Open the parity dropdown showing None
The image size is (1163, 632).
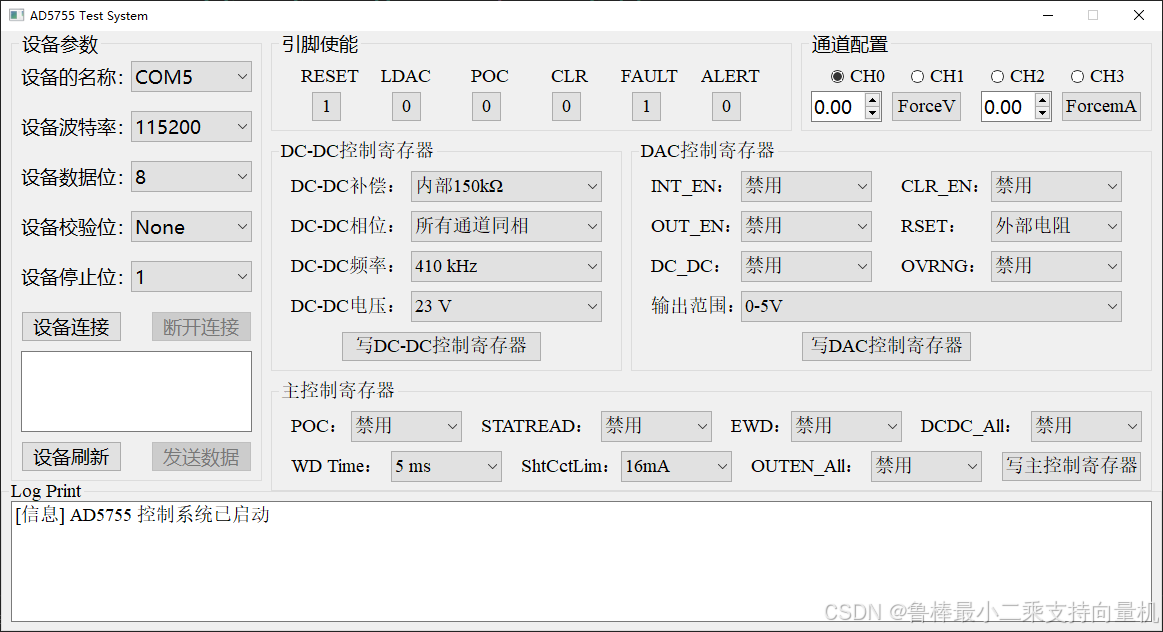pyautogui.click(x=191, y=227)
